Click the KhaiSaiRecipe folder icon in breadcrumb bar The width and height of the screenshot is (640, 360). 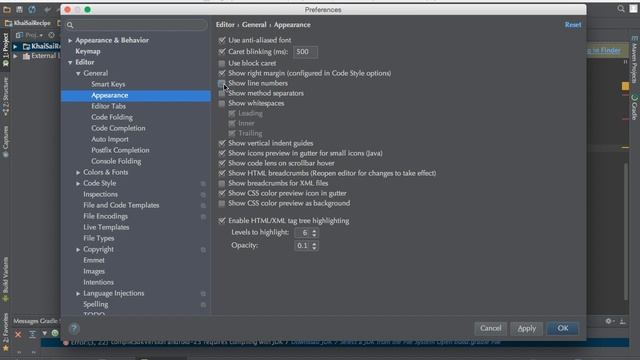tap(8, 23)
